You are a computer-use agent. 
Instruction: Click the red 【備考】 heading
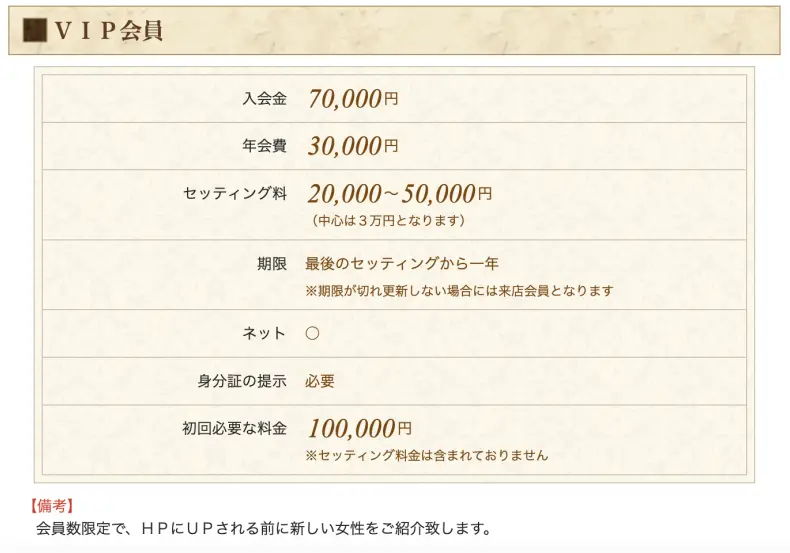pyautogui.click(x=51, y=506)
